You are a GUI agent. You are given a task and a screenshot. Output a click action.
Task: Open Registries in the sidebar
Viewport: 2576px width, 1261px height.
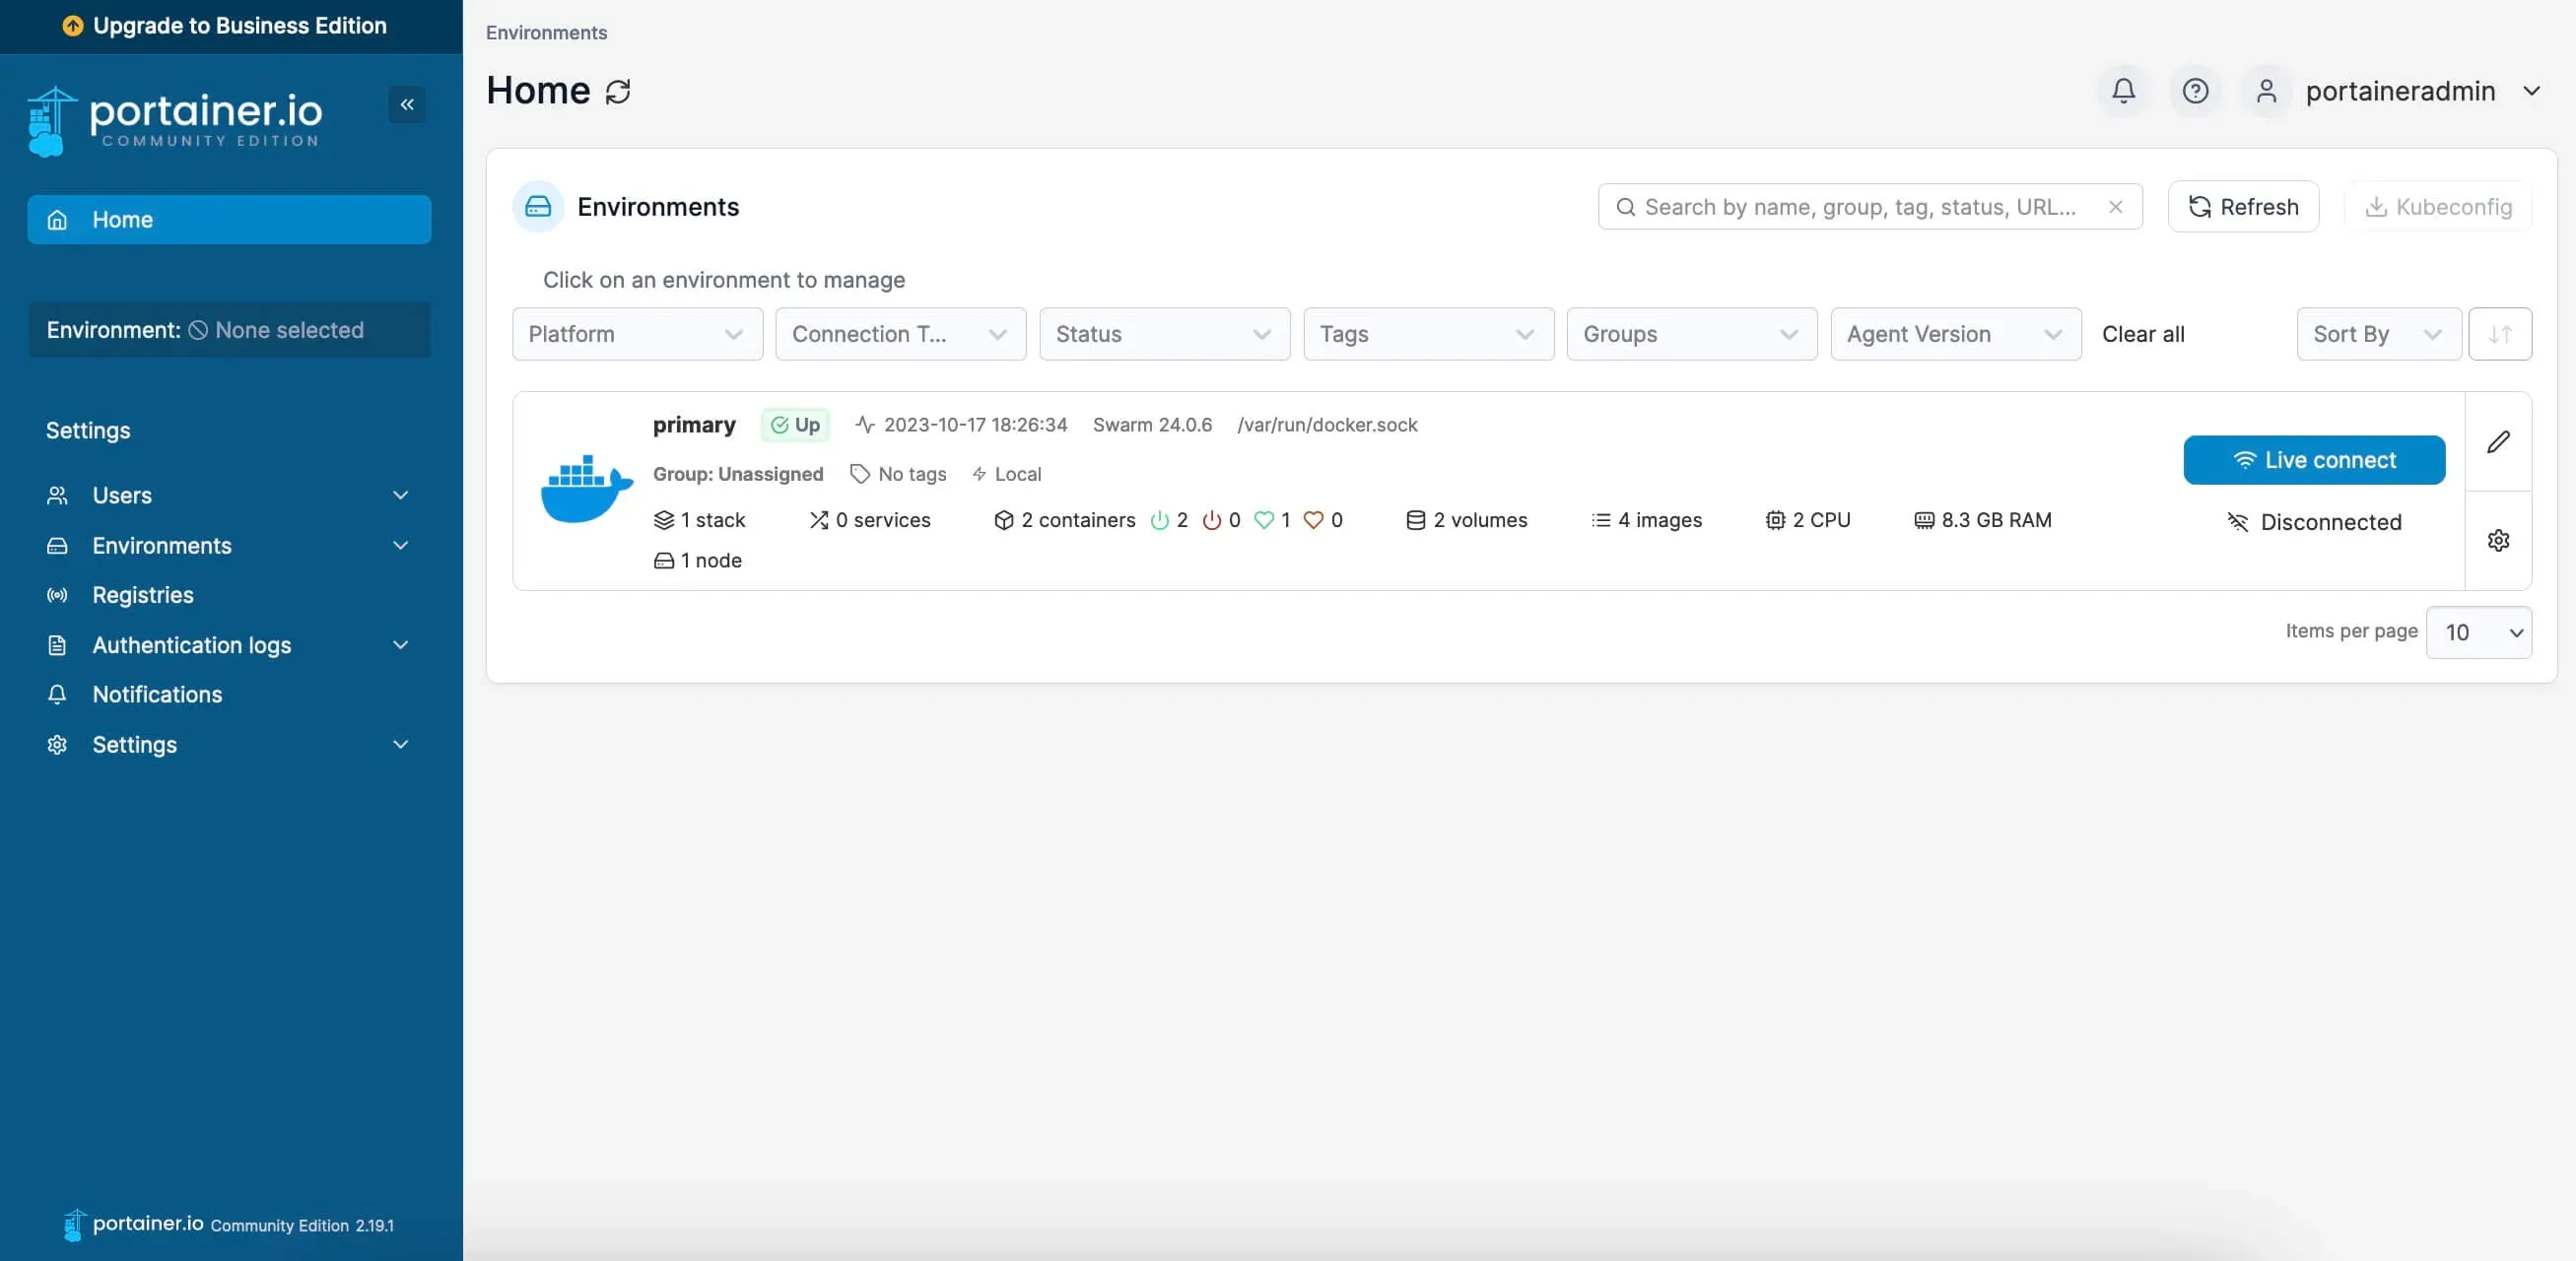point(229,595)
